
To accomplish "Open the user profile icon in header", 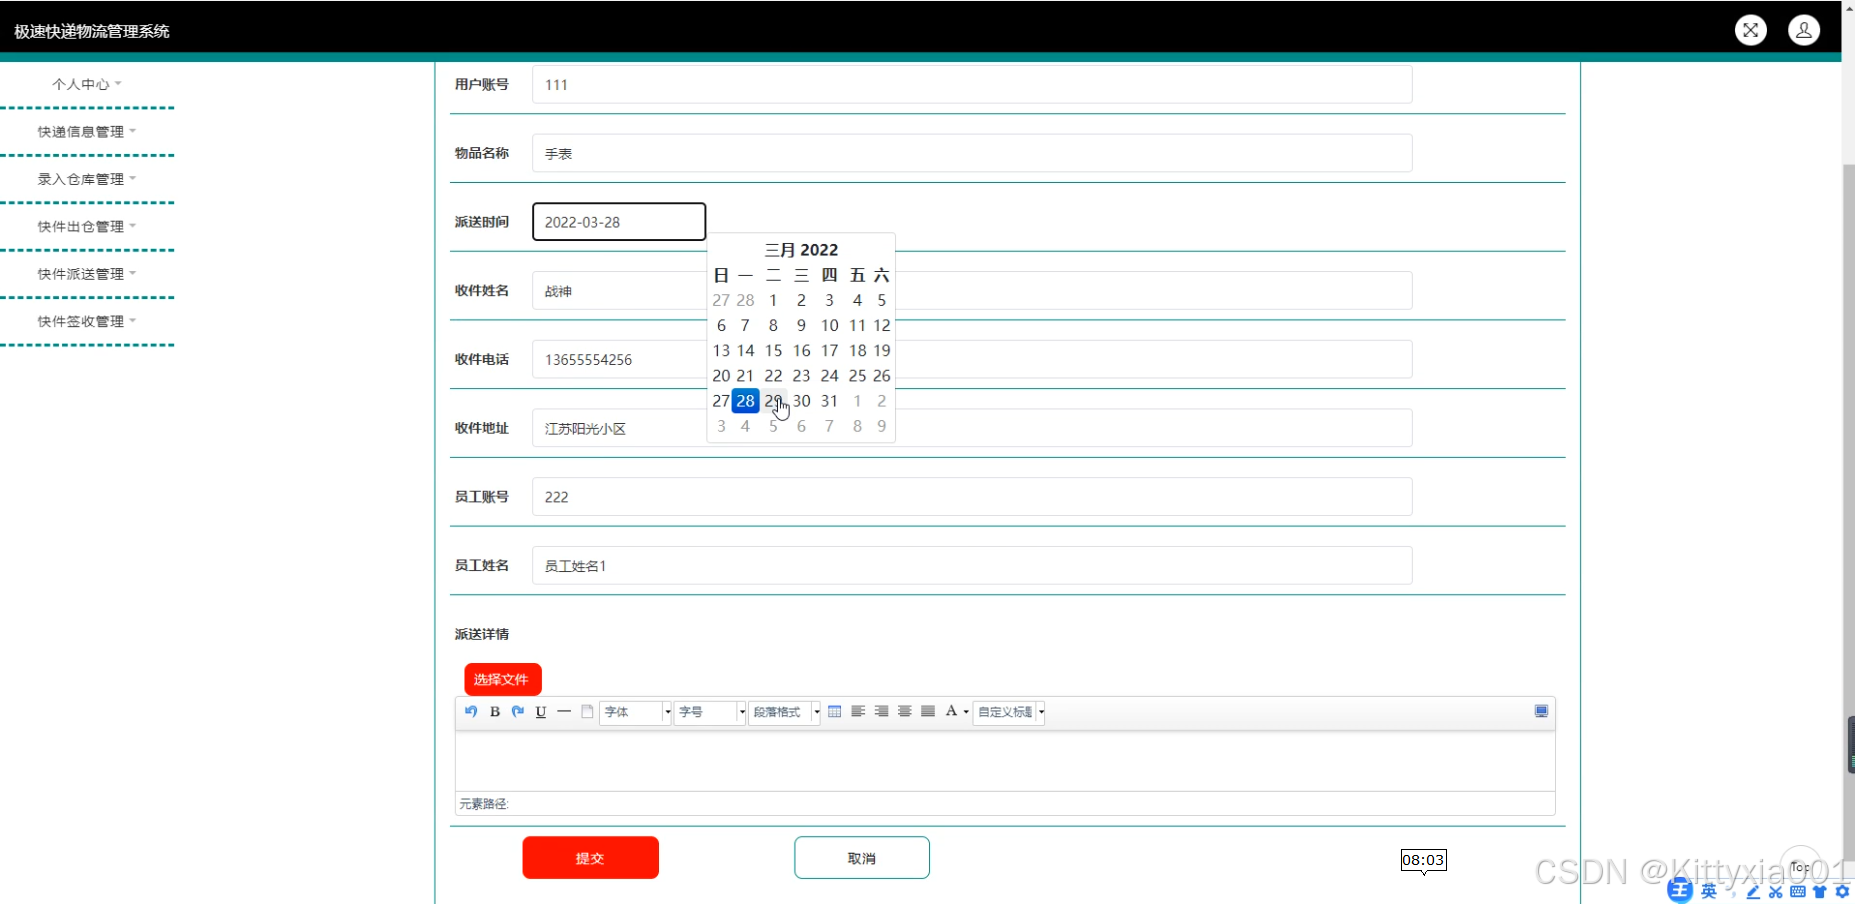I will pos(1804,30).
